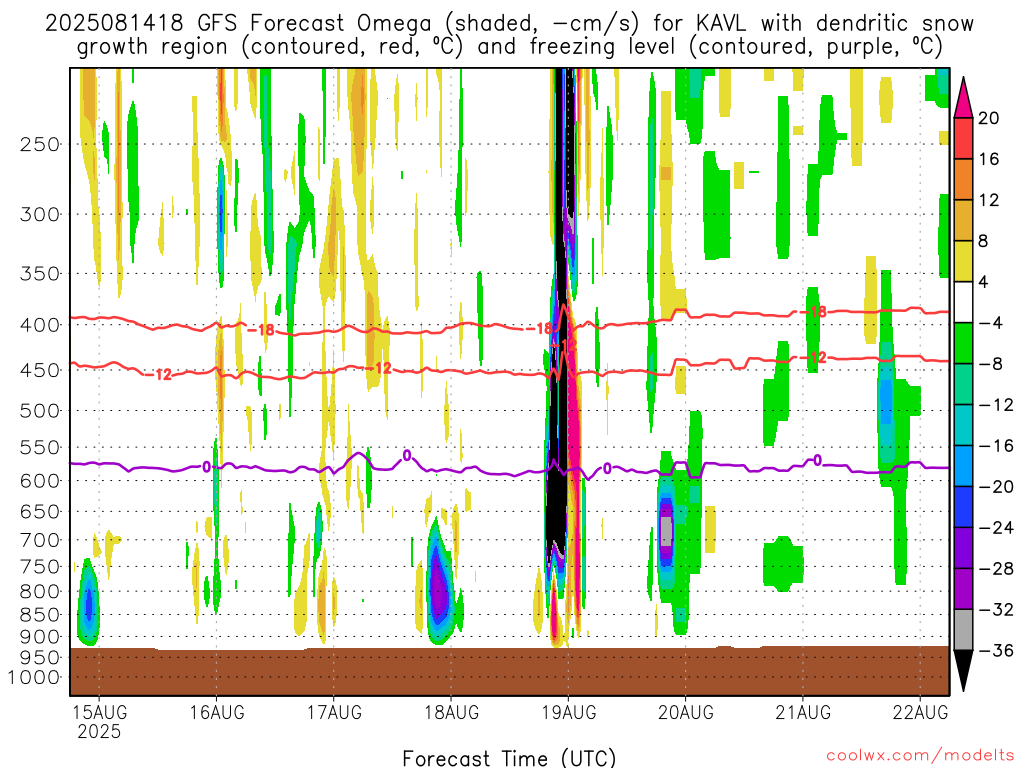1024x768 pixels.
Task: Click the colorbar value label -20
Action: pos(996,487)
